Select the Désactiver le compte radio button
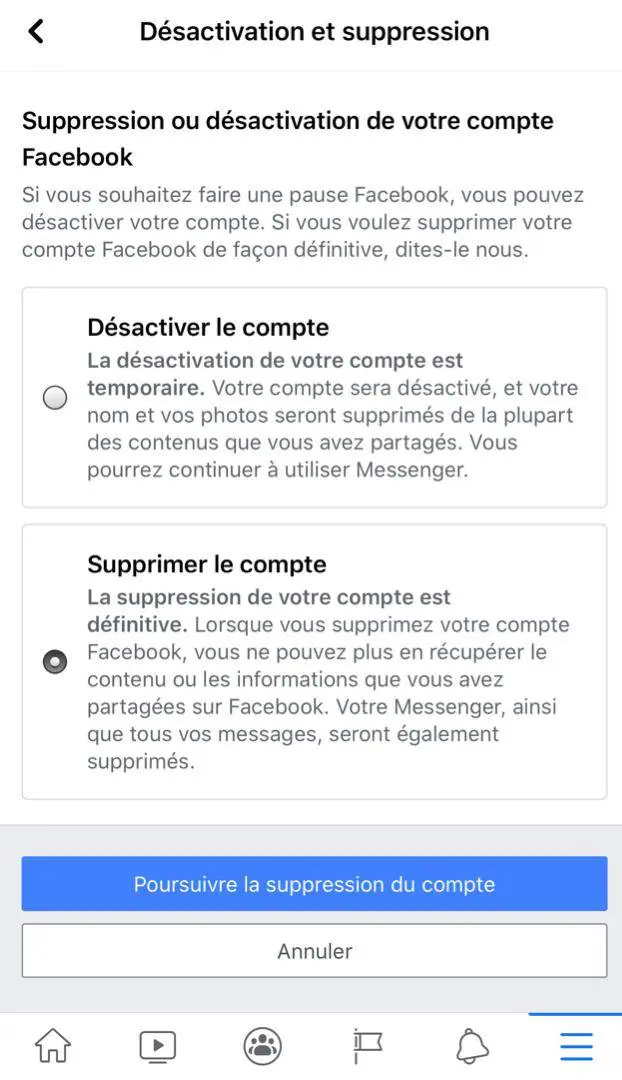This screenshot has height=1080, width=622. point(56,398)
